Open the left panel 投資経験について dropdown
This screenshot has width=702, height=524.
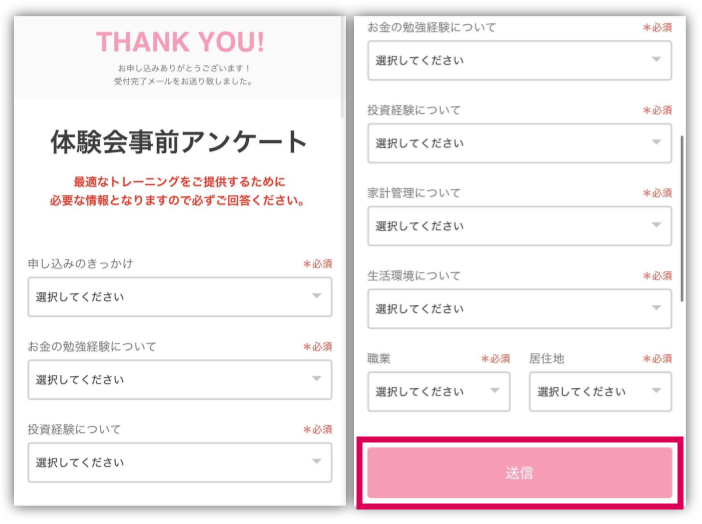pyautogui.click(x=180, y=463)
